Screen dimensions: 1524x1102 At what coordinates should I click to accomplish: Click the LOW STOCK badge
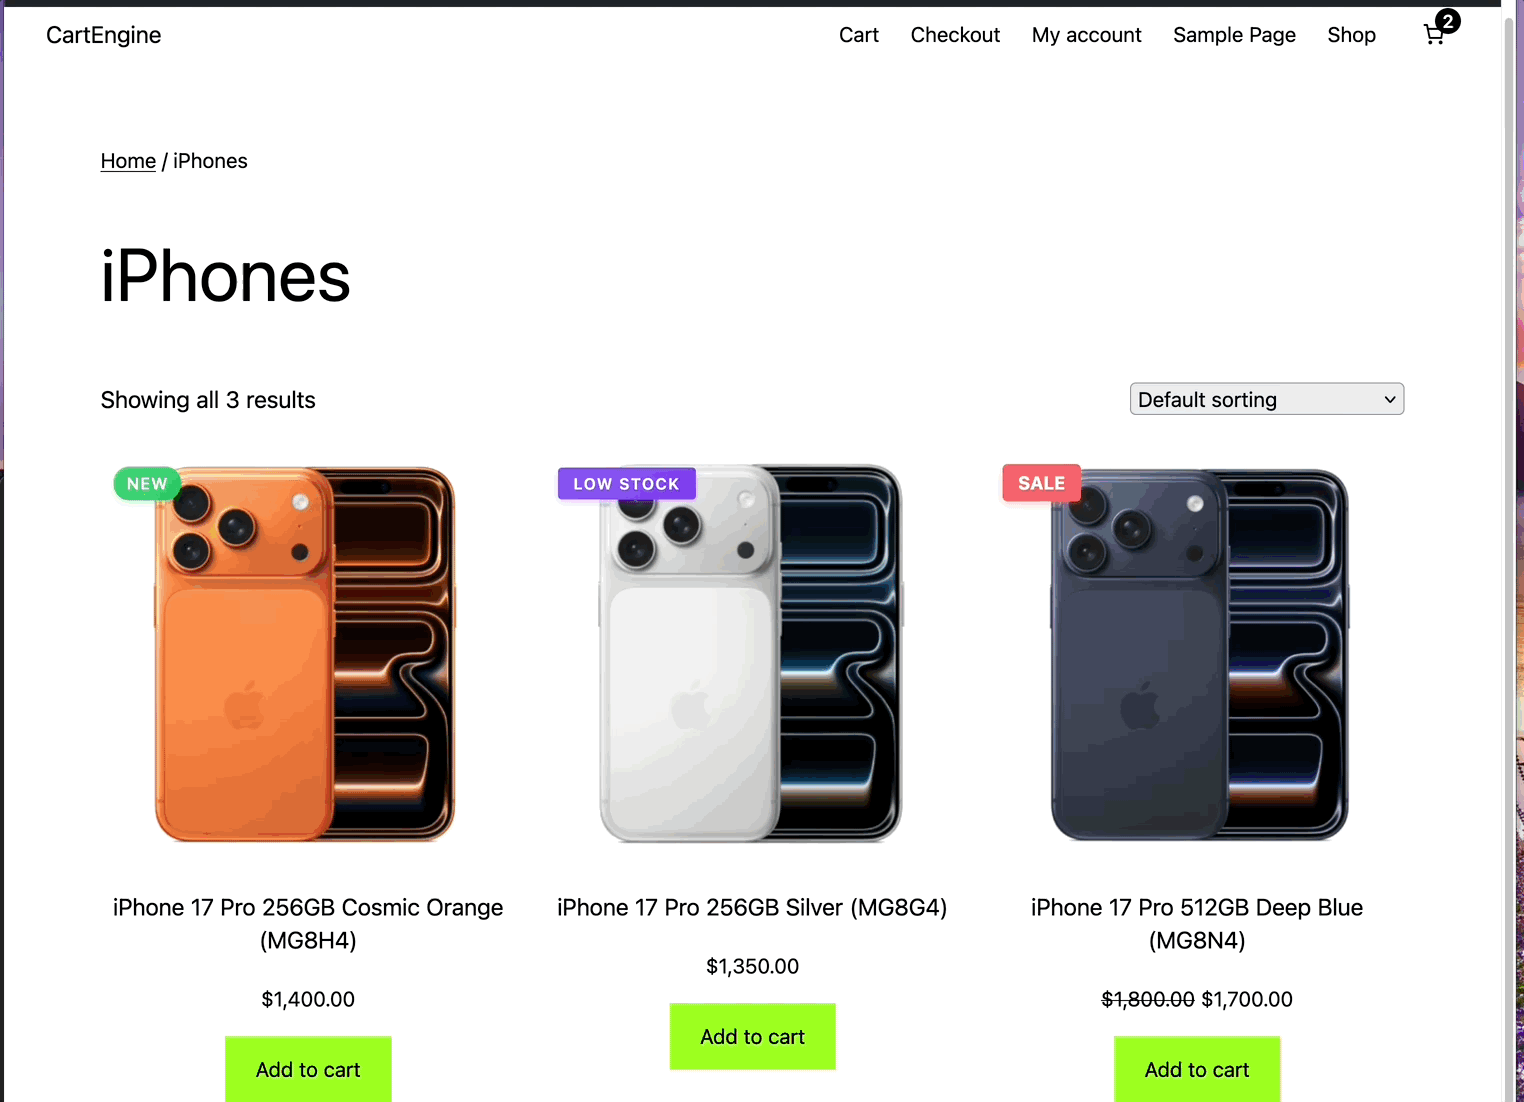point(626,484)
